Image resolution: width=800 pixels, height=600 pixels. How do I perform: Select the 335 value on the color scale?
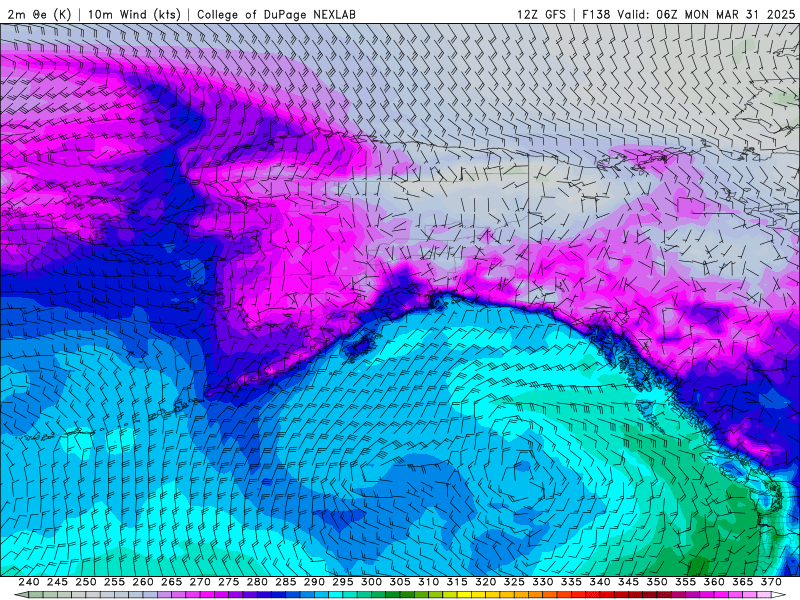point(571,582)
